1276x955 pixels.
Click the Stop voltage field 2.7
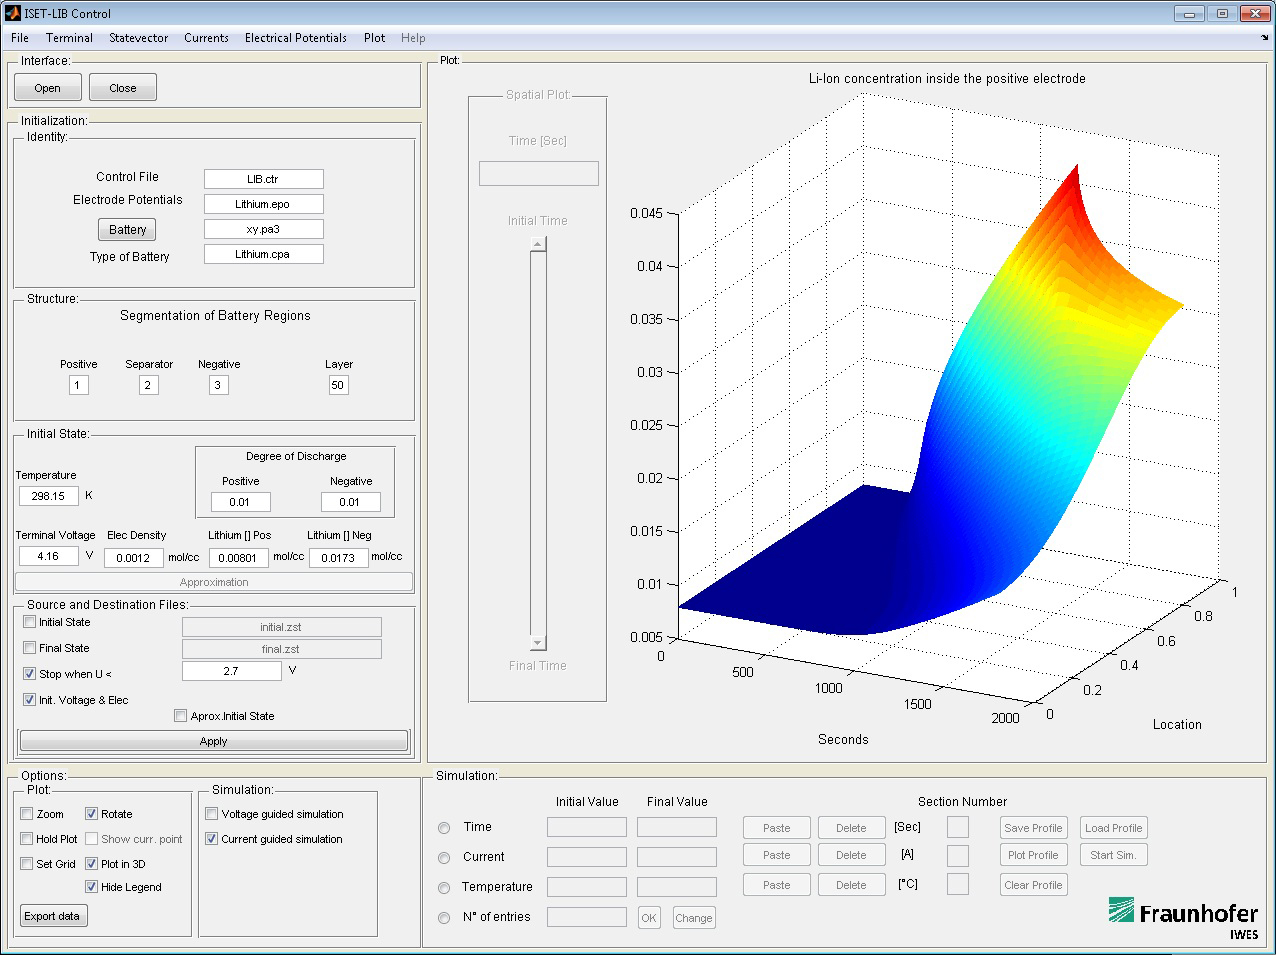232,671
